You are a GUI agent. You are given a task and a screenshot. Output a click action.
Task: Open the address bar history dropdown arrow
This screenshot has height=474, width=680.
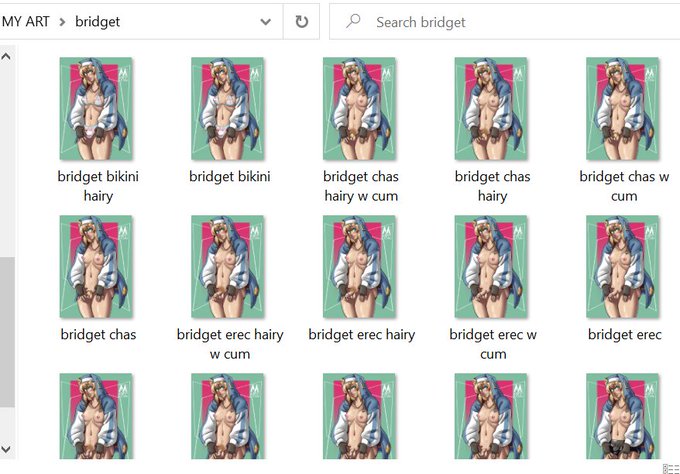(x=265, y=22)
